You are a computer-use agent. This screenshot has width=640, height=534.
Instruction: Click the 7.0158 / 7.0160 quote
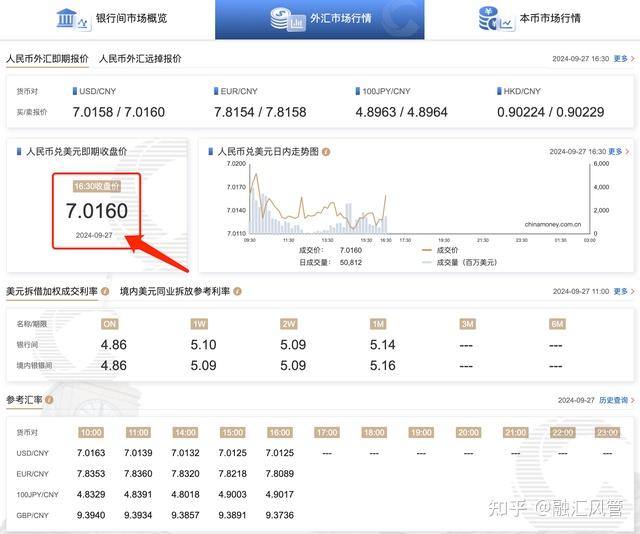coord(119,112)
